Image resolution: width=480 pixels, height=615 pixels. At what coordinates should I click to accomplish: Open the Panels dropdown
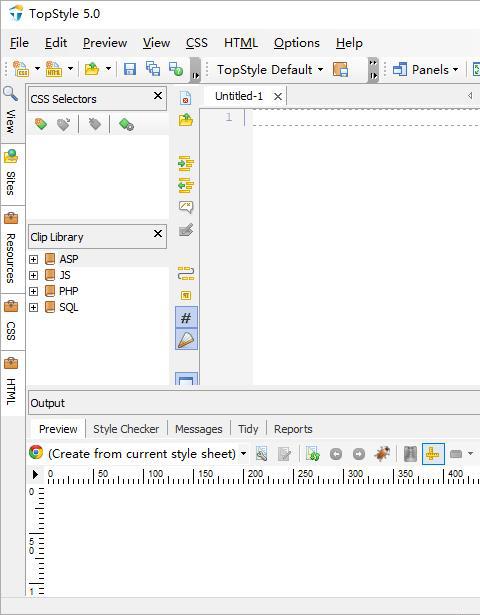coord(425,69)
